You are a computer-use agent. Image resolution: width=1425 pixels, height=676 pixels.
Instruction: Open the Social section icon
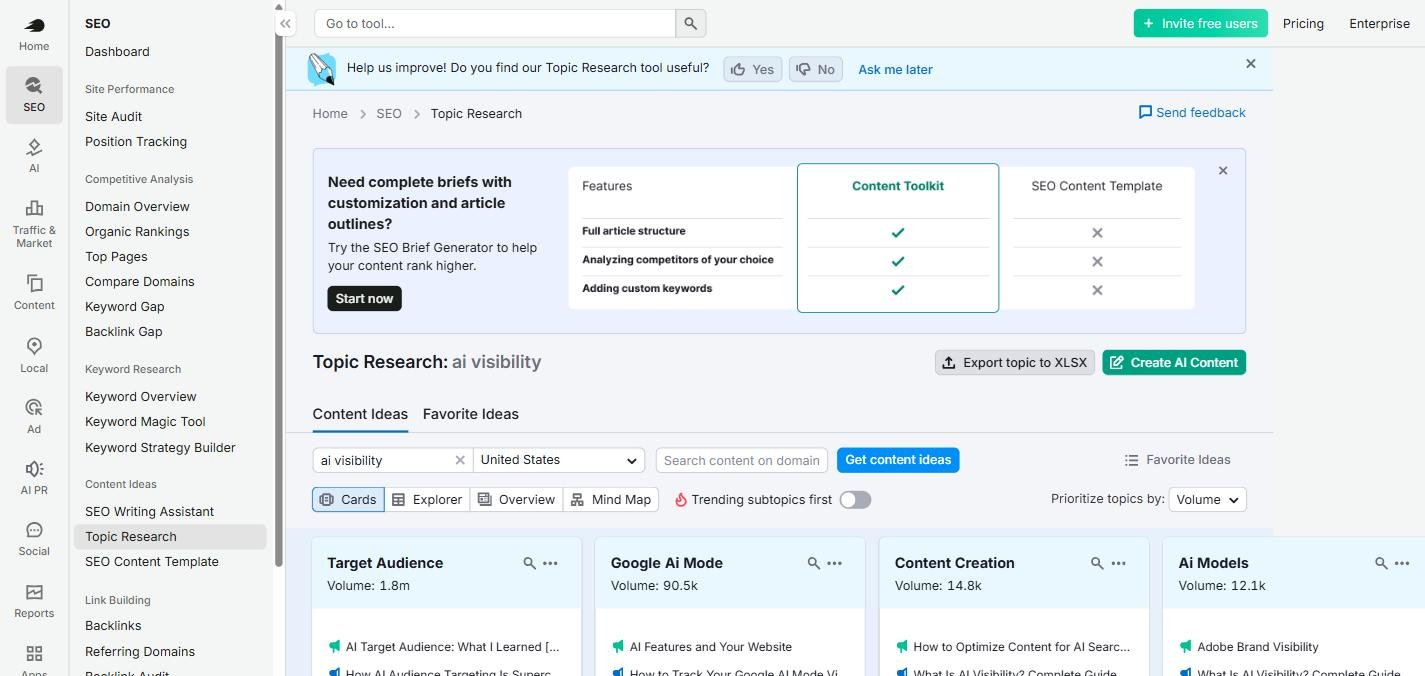(34, 538)
